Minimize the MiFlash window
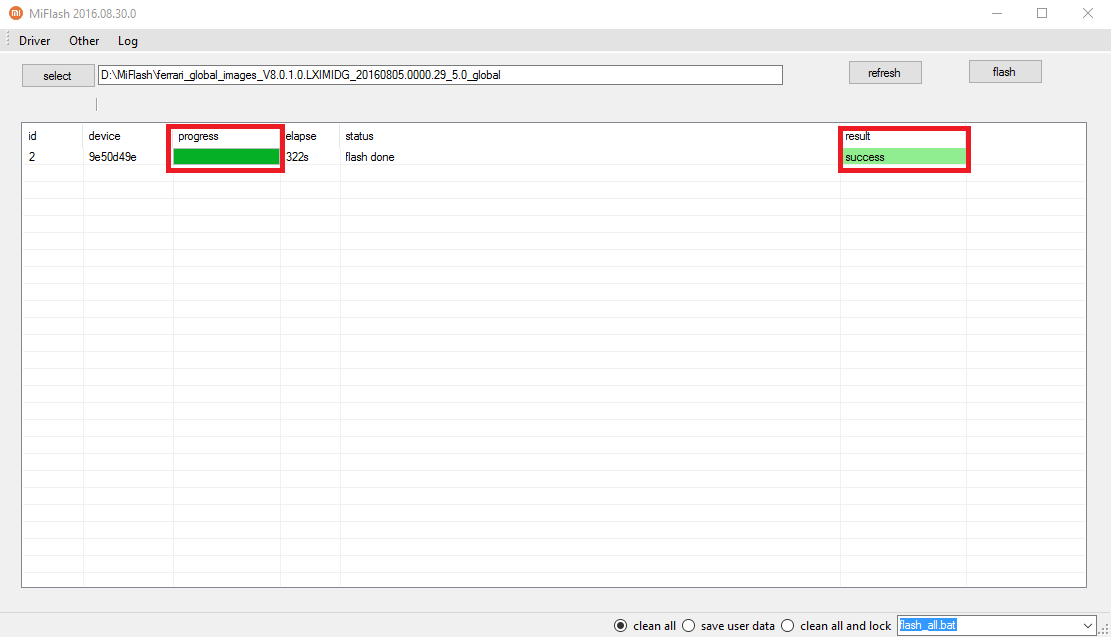This screenshot has width=1111, height=637. point(997,13)
